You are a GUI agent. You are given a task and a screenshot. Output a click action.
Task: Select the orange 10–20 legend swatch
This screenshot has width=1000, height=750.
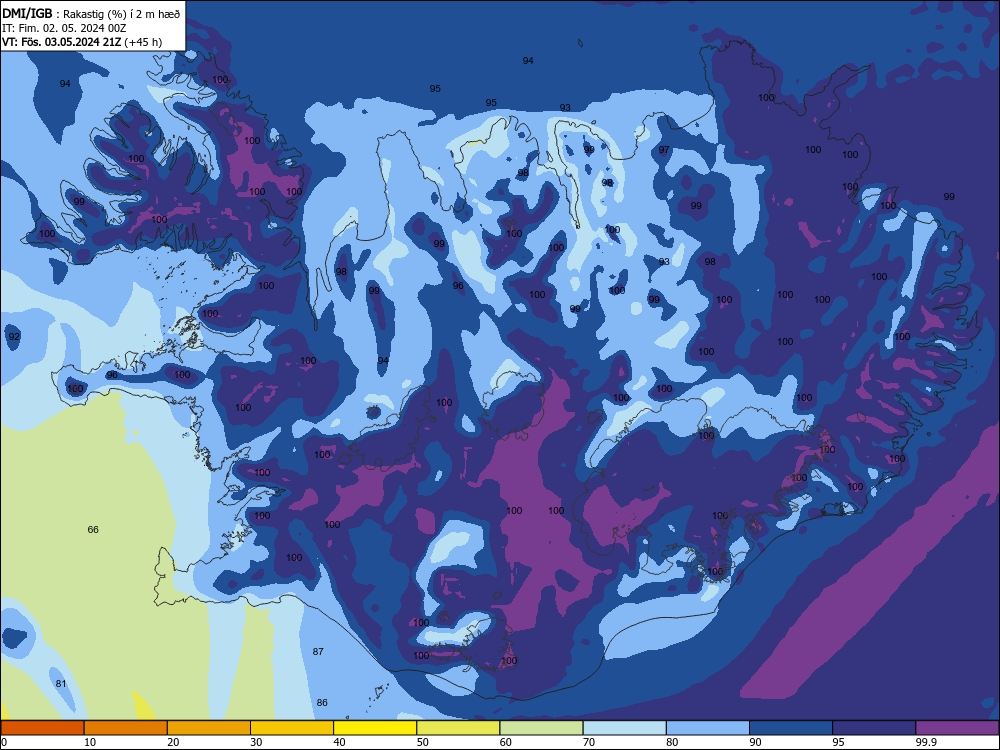click(126, 728)
